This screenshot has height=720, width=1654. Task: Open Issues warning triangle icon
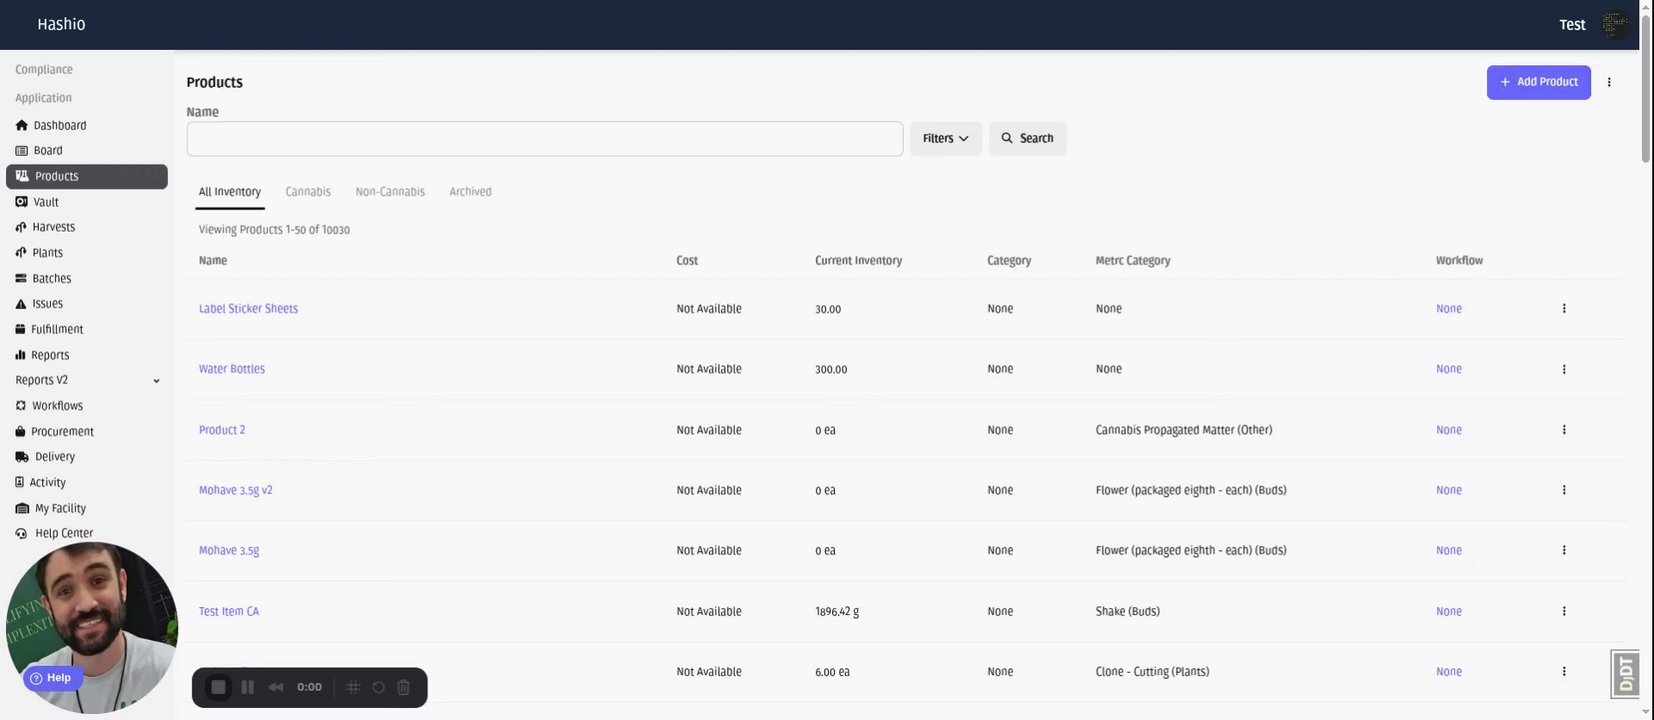[x=21, y=304]
